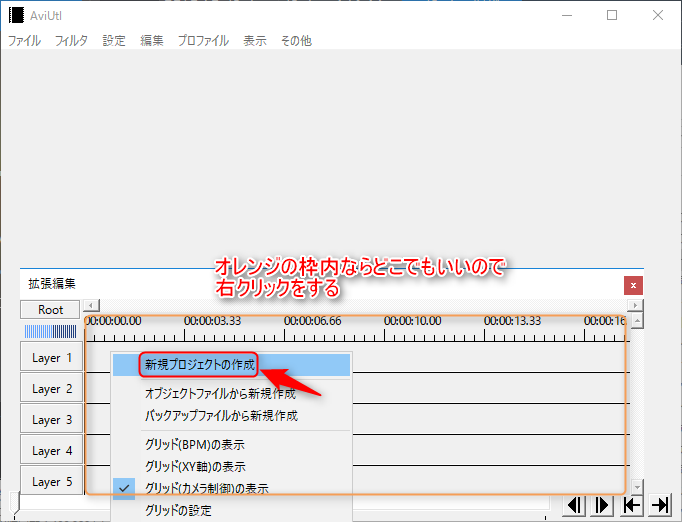Select 新規プロジェクトの作成 in context menu
This screenshot has height=522, width=682.
click(231, 365)
